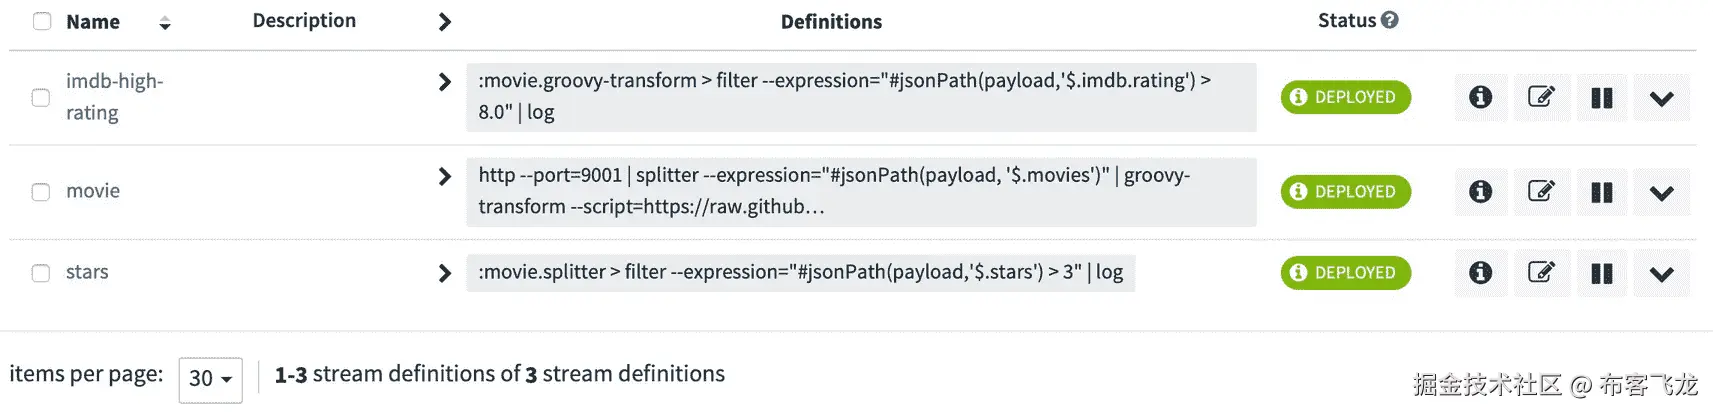Image resolution: width=1713 pixels, height=413 pixels.
Task: Undeploy the imdb-high-rating stream with pause icon
Action: [x=1601, y=98]
